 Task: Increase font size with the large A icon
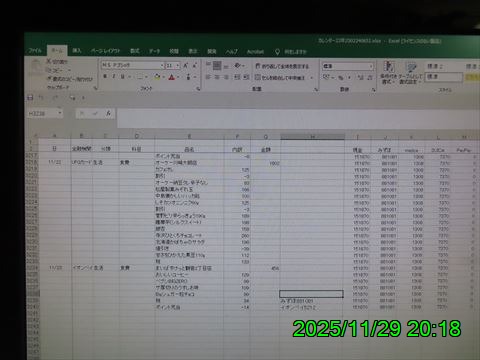pos(186,66)
